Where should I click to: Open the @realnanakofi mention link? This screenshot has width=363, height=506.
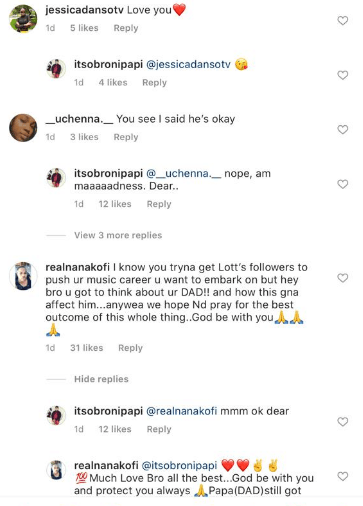click(x=182, y=411)
